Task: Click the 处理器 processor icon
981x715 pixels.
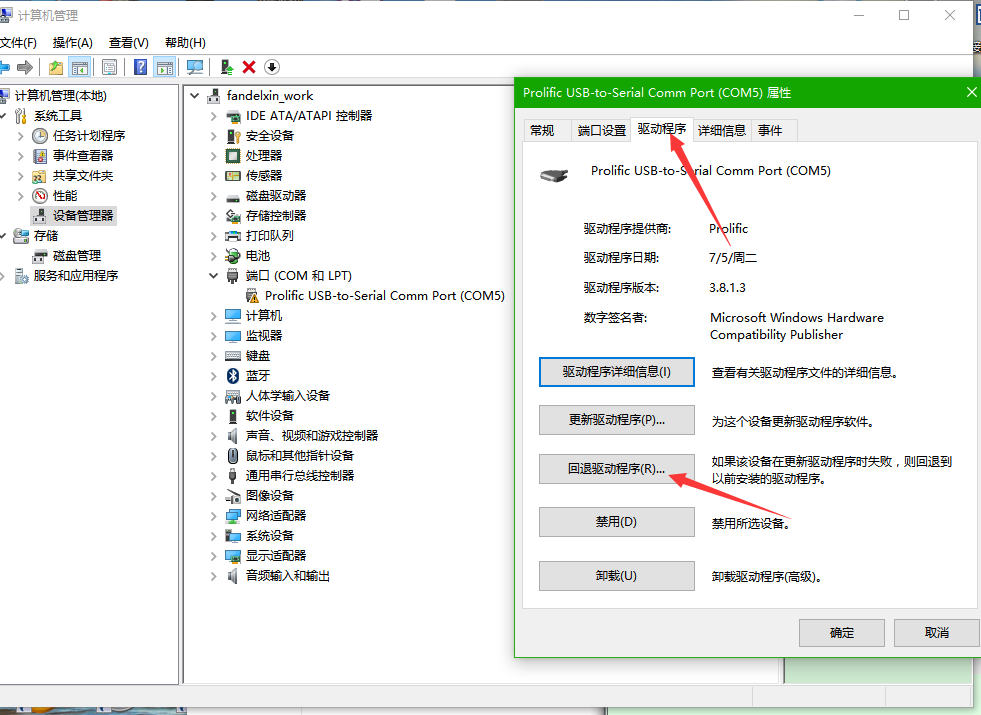Action: click(233, 156)
